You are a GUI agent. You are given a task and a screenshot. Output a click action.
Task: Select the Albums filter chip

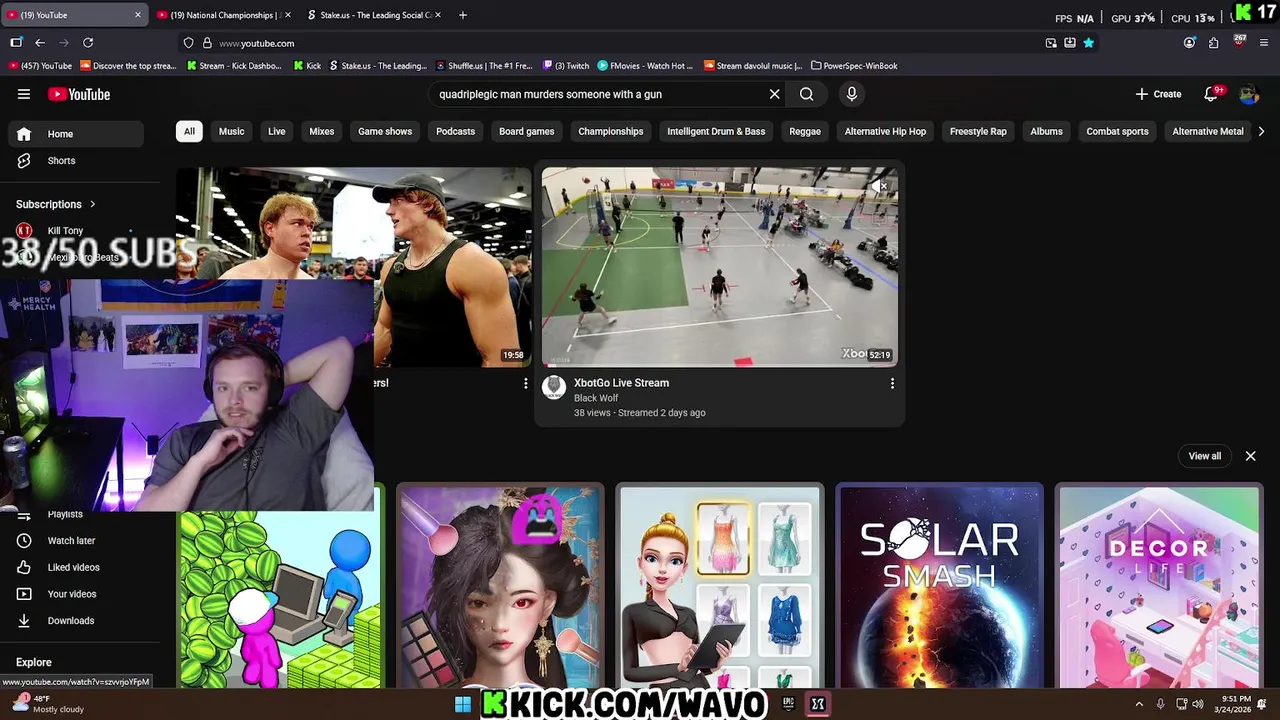click(x=1047, y=131)
